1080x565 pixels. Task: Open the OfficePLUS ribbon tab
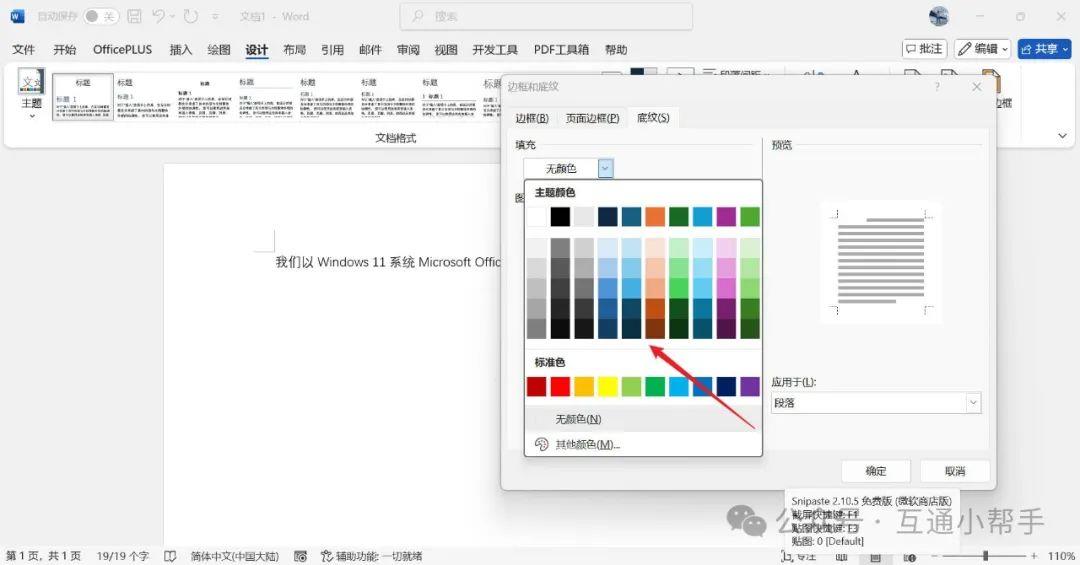[123, 50]
